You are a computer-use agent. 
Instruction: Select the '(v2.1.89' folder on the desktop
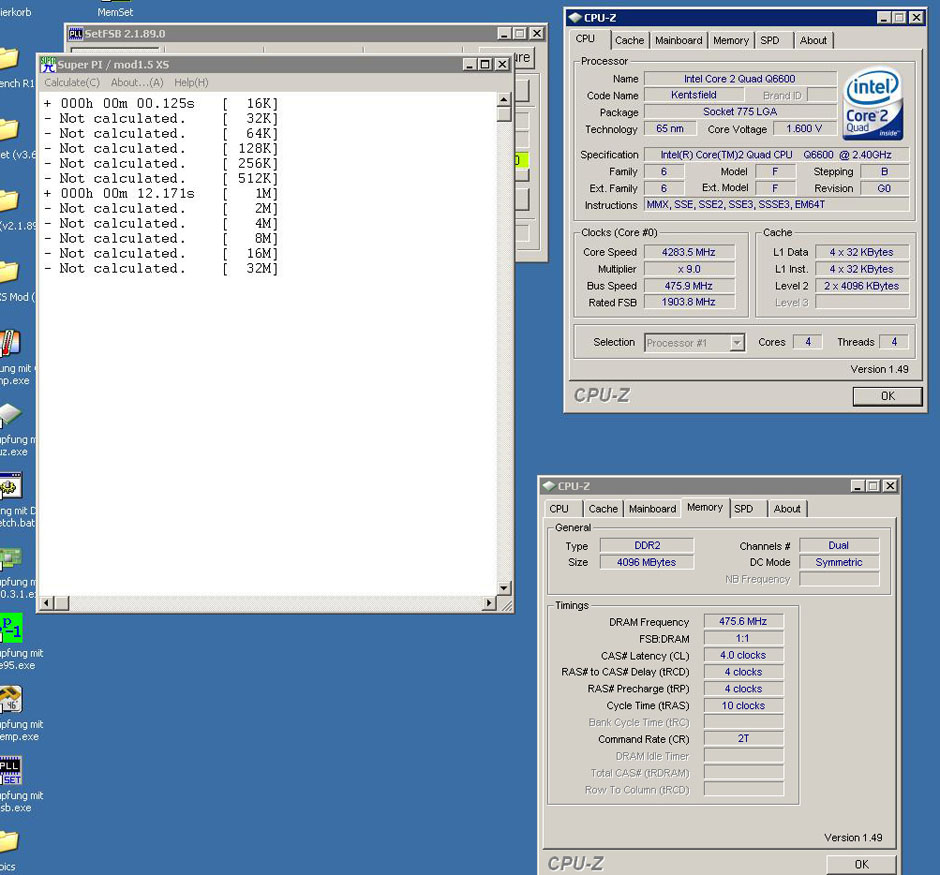tap(9, 201)
